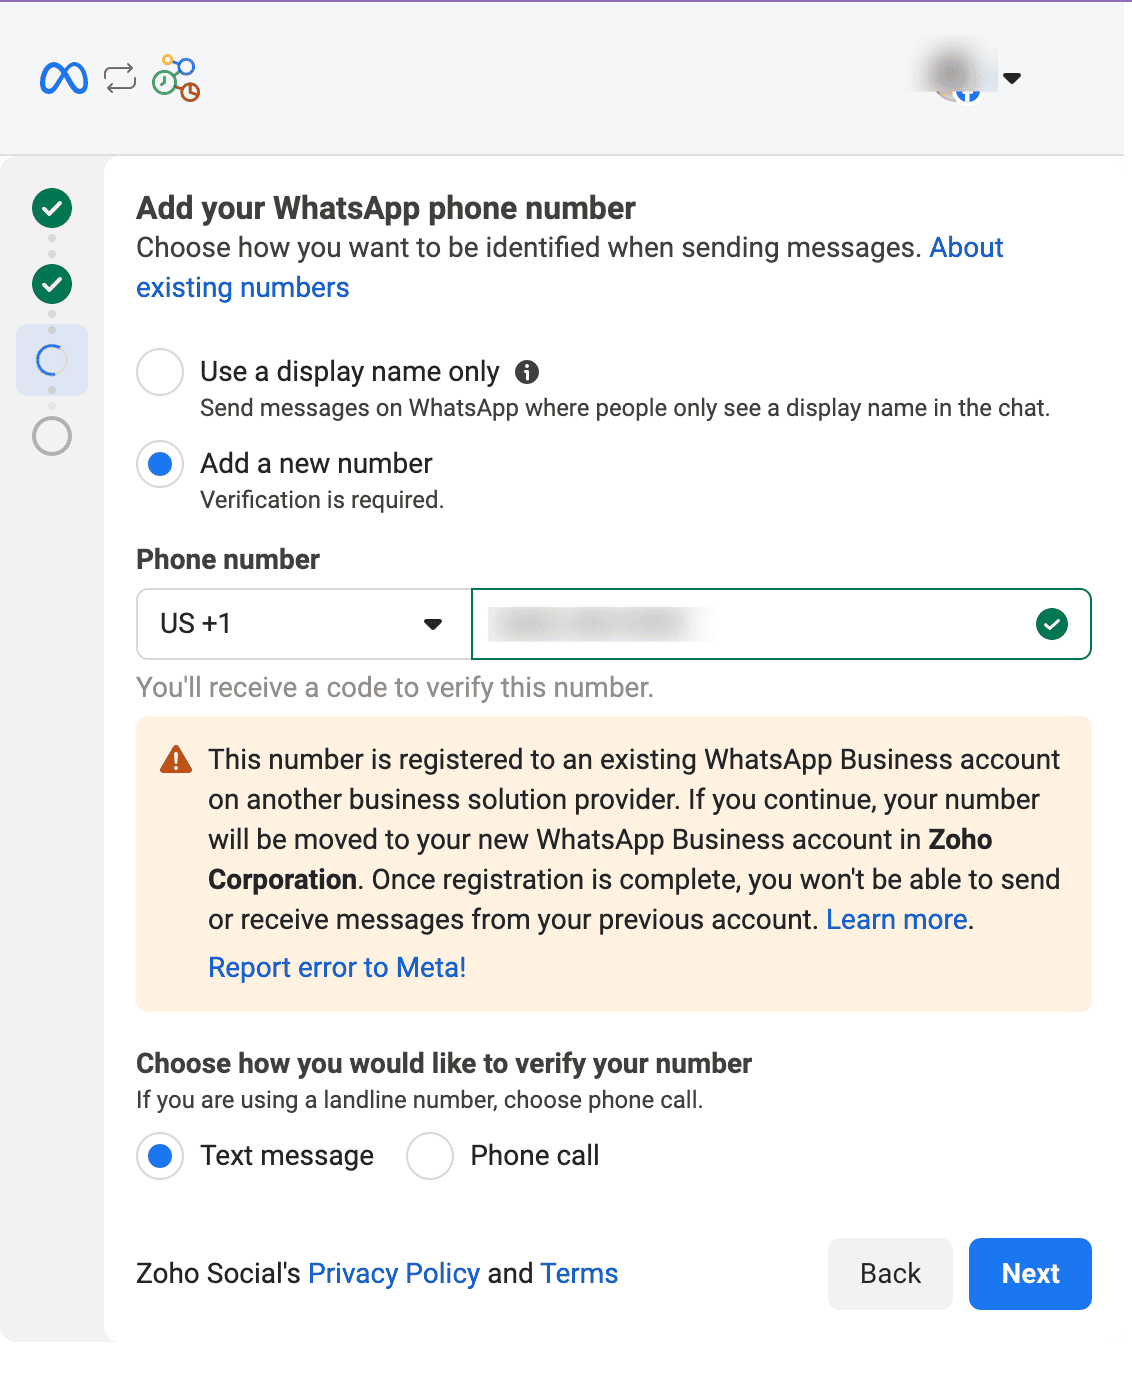The image size is (1132, 1394).
Task: Go to first completed step checkmark
Action: [52, 208]
